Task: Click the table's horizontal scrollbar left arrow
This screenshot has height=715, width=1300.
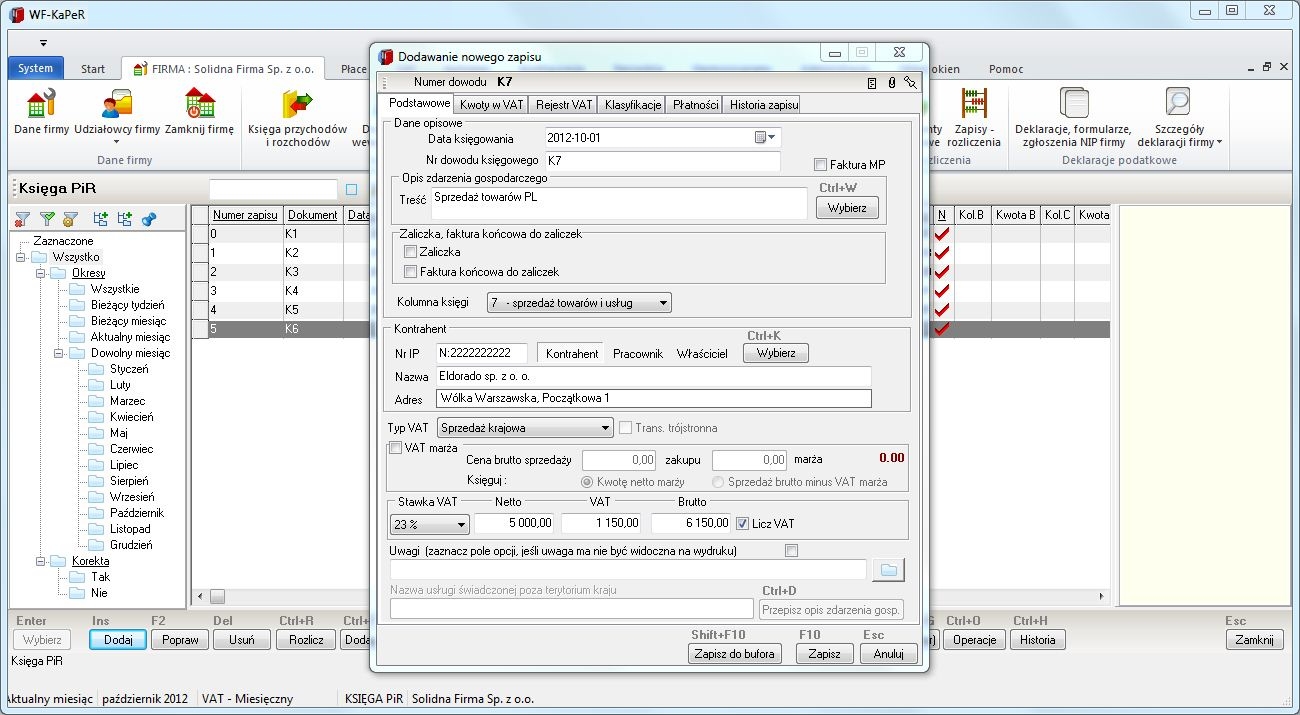Action: click(x=200, y=597)
